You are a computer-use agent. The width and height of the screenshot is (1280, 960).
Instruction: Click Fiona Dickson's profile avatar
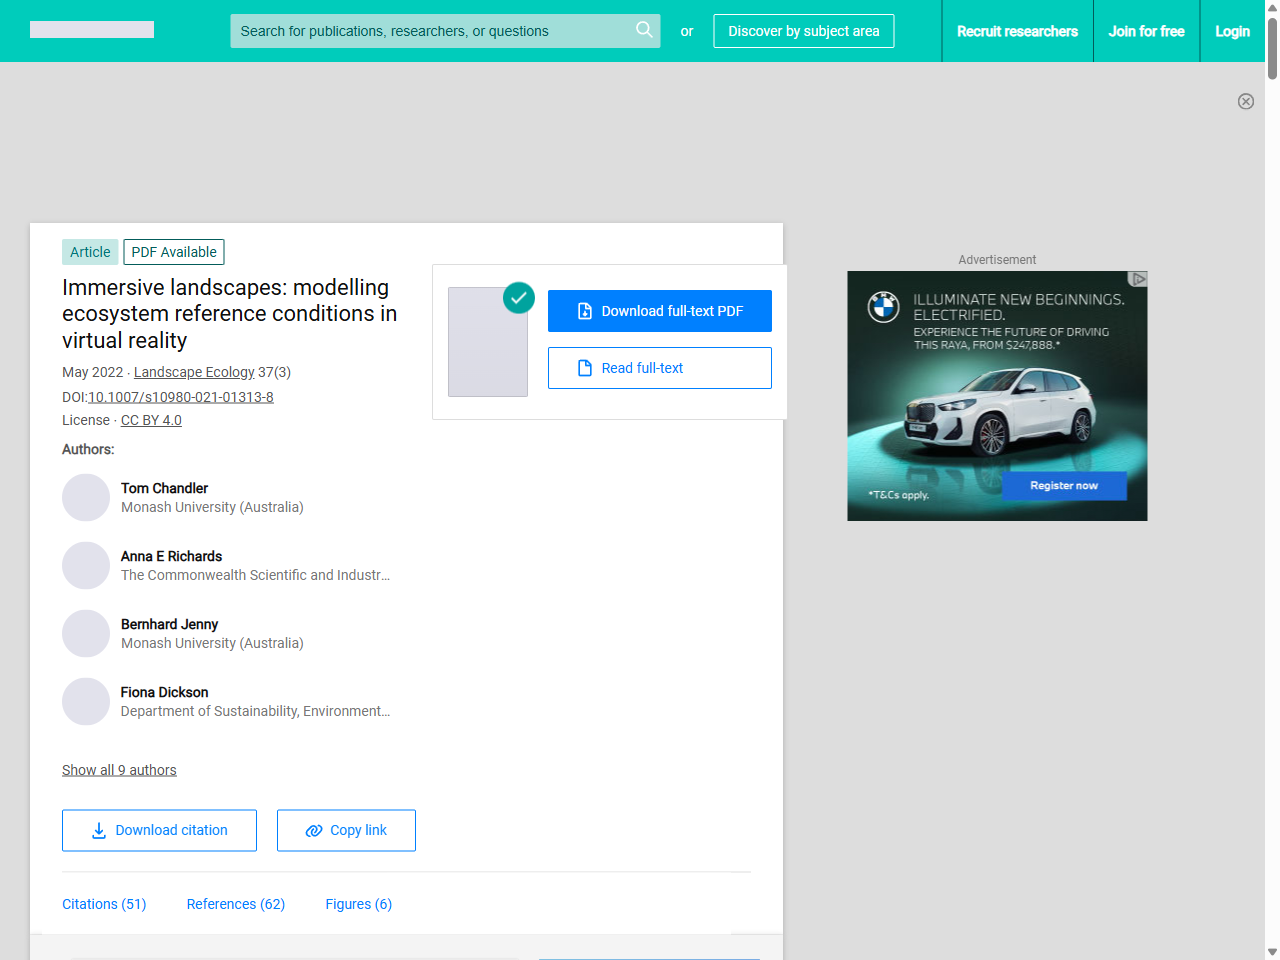[x=86, y=702]
